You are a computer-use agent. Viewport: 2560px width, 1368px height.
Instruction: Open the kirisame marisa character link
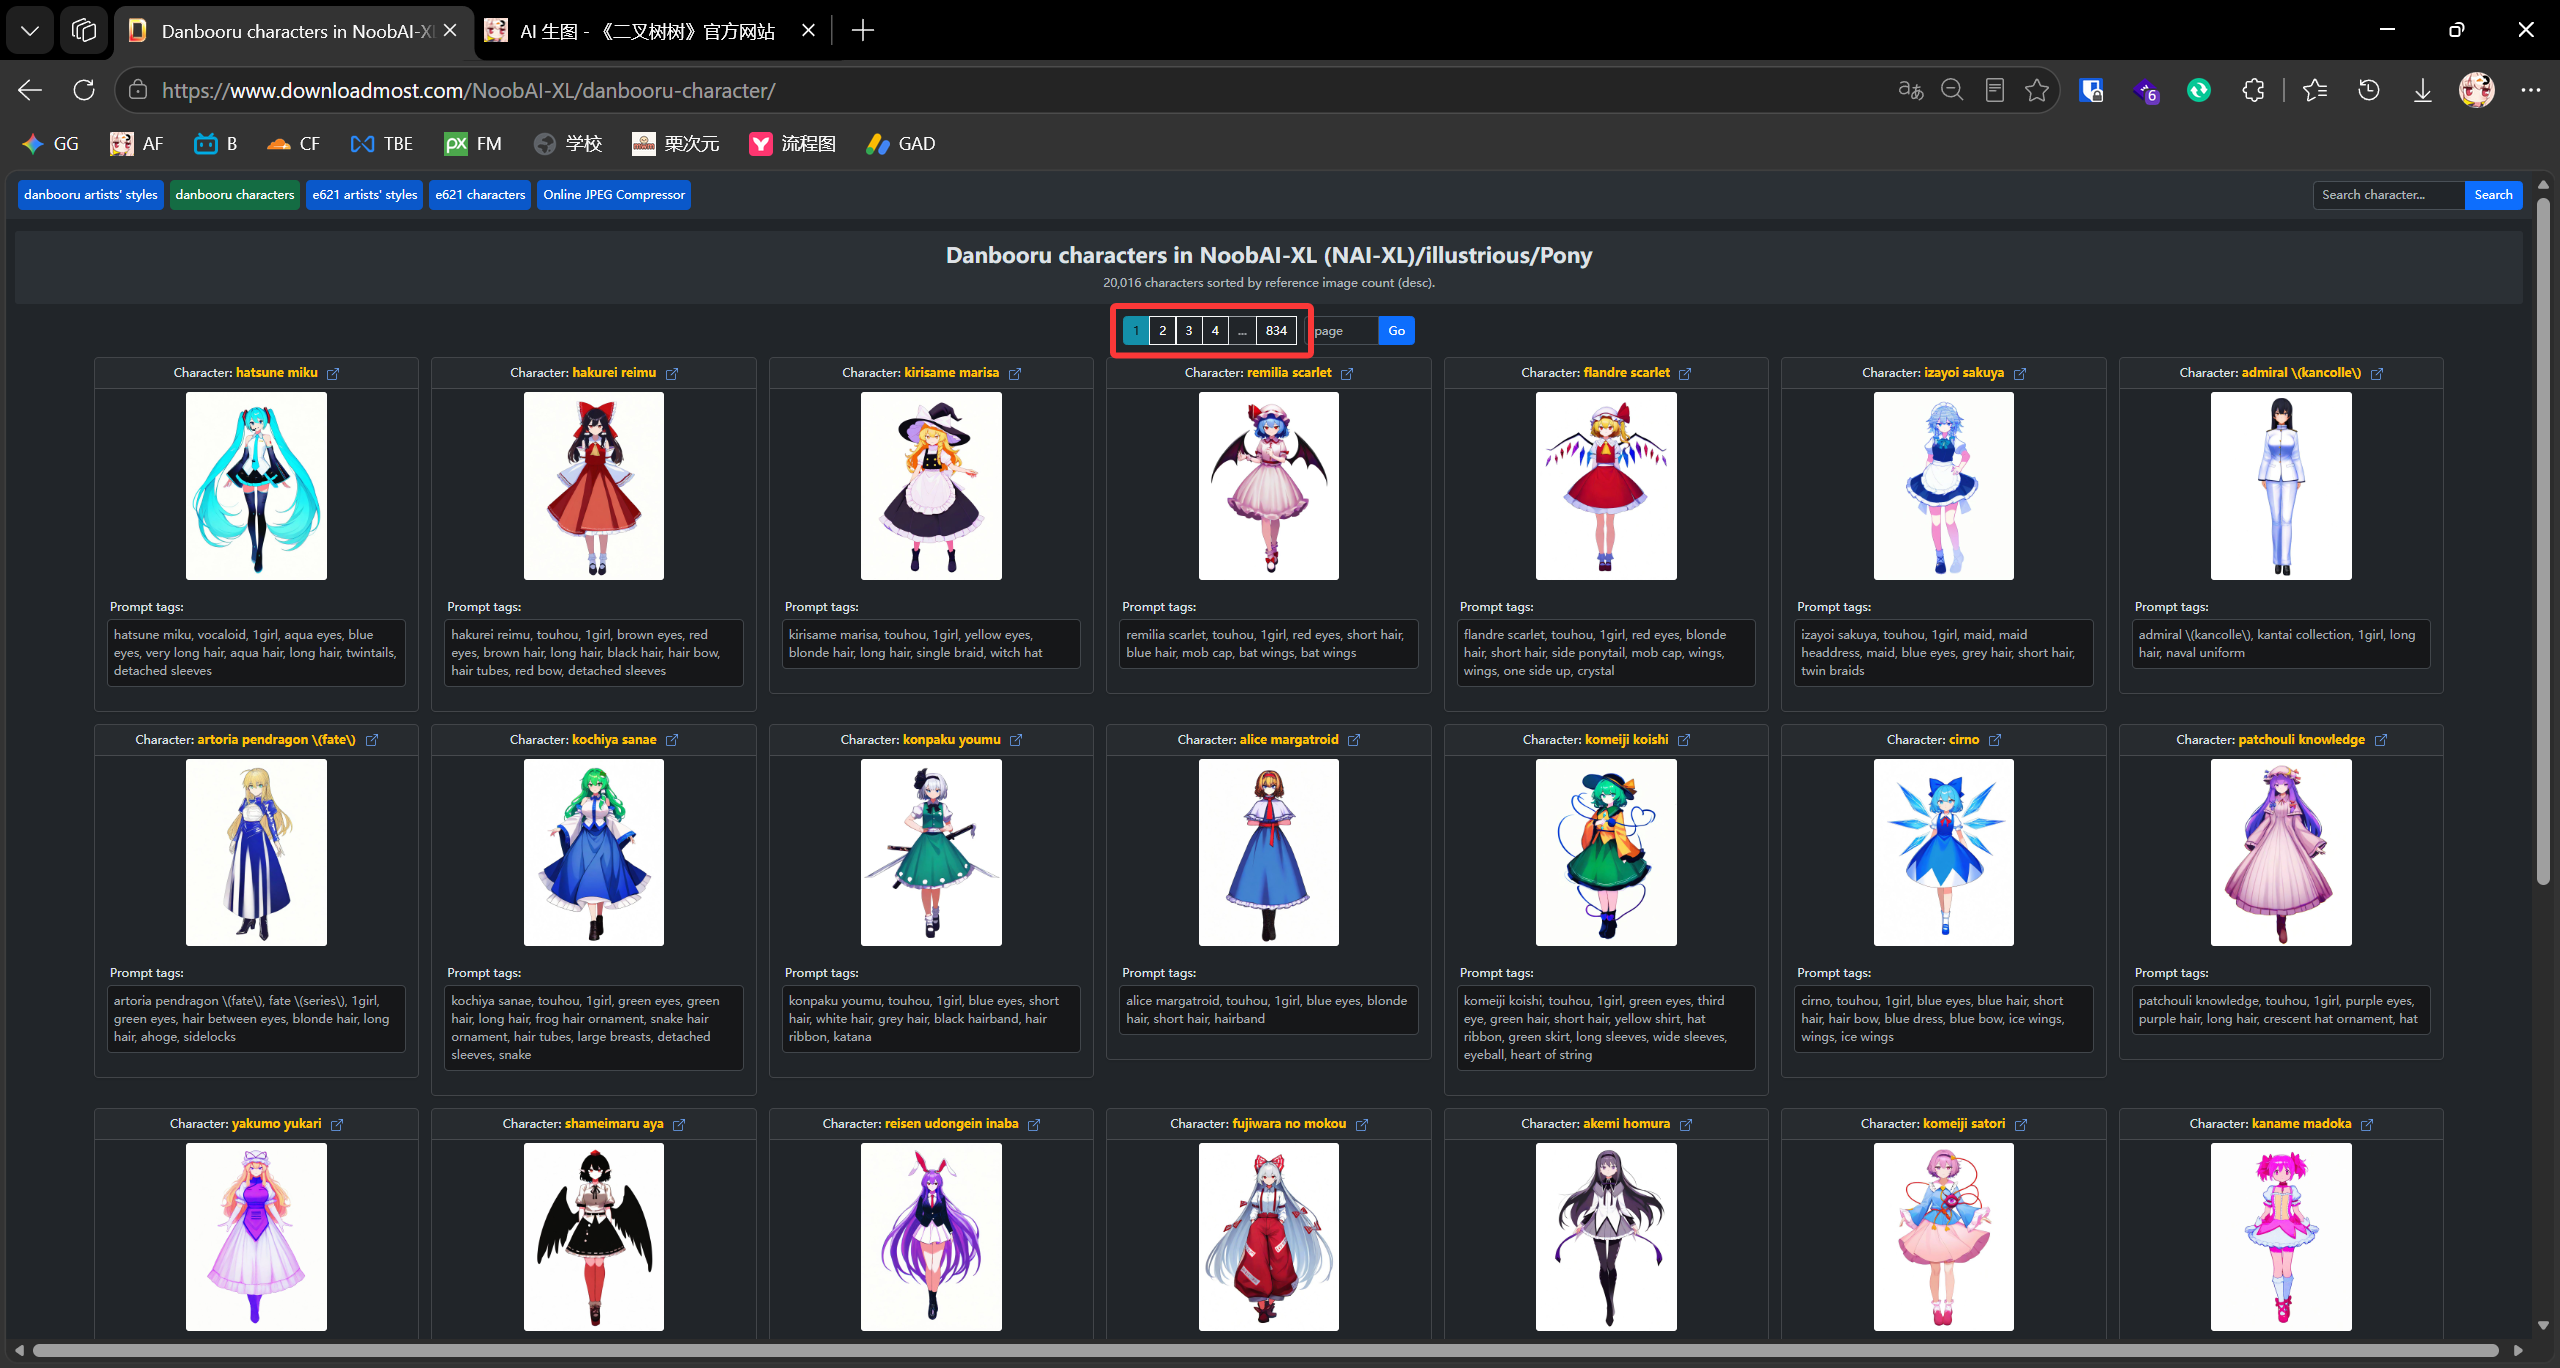click(x=951, y=373)
